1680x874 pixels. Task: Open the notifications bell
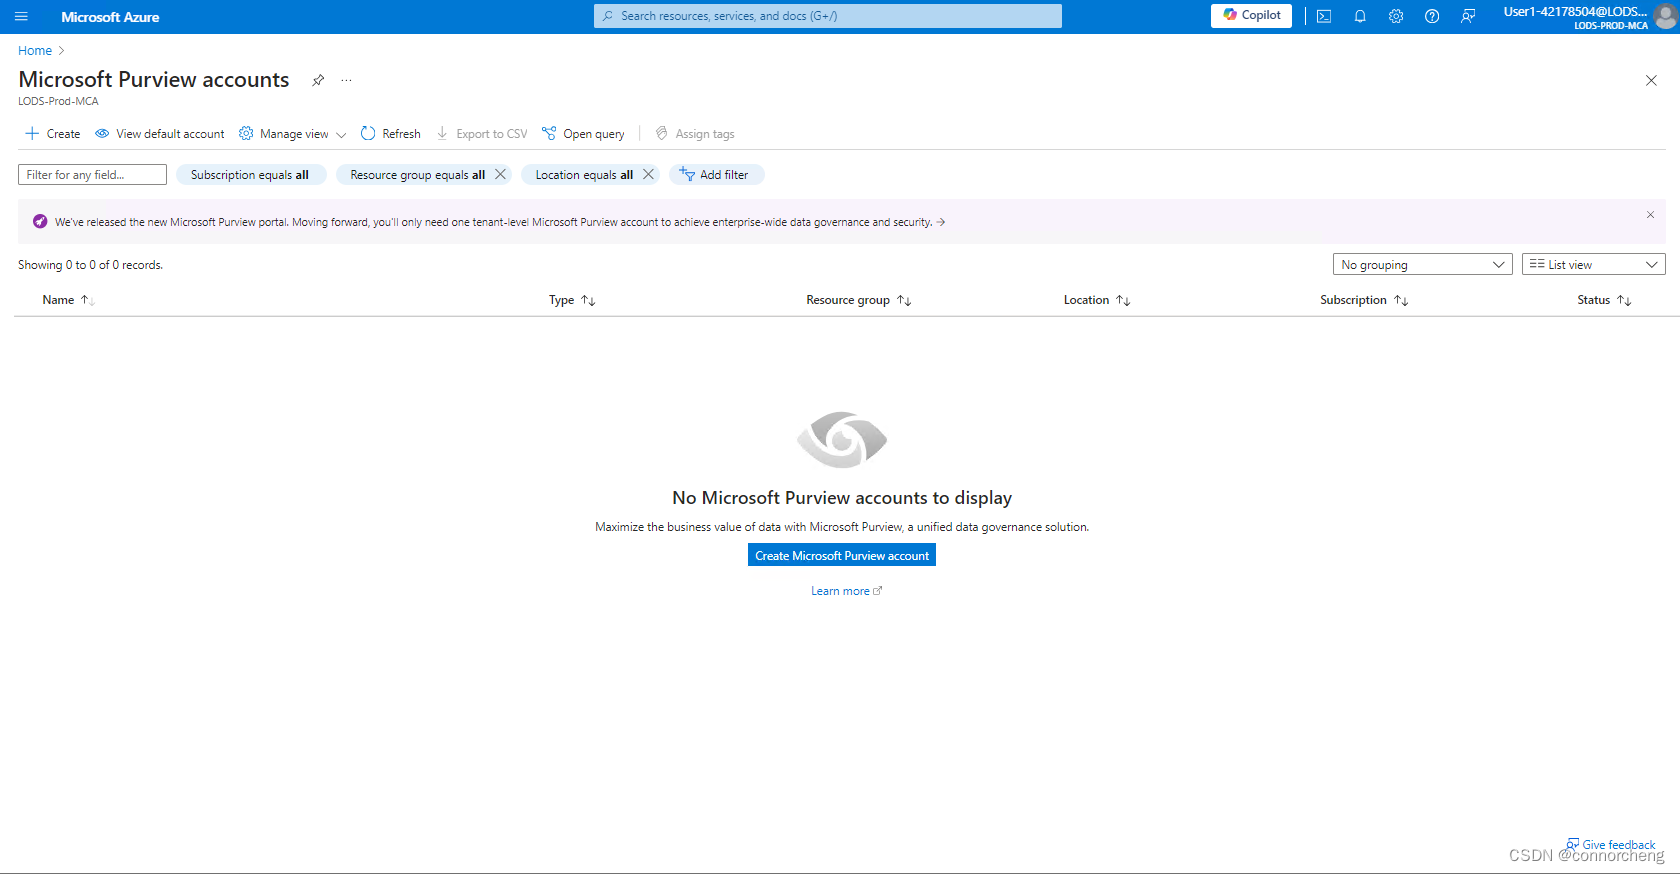pyautogui.click(x=1360, y=16)
